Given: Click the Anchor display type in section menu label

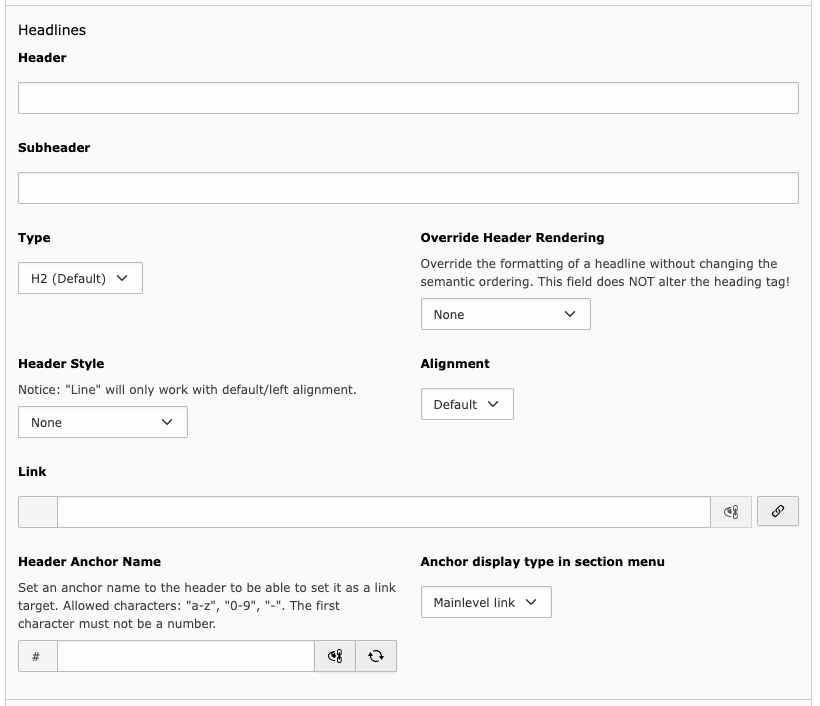Looking at the screenshot, I should 542,562.
